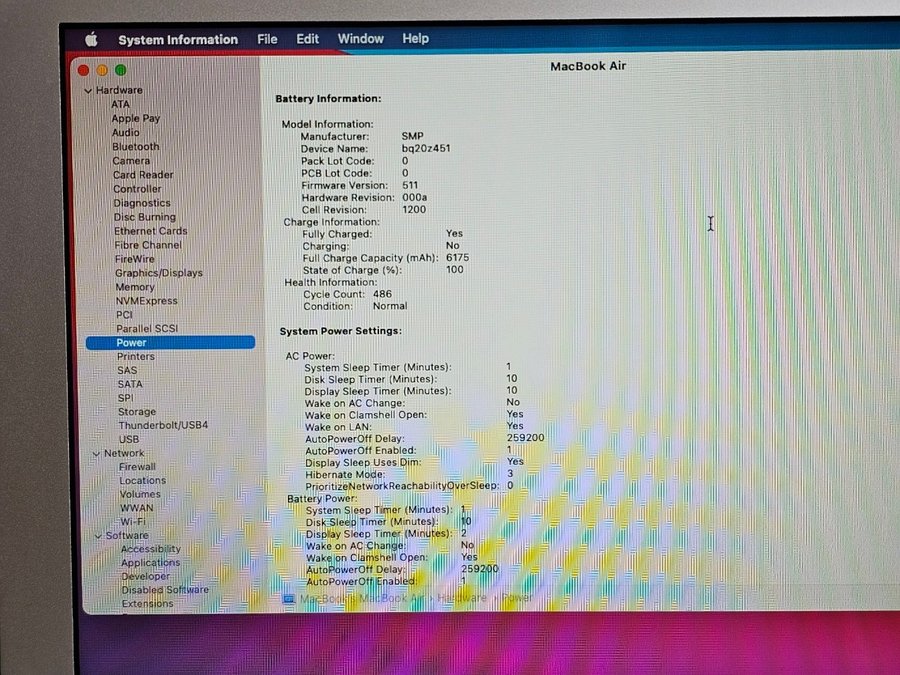Viewport: 900px width, 675px height.
Task: Select Memory in the sidebar
Action: coord(135,287)
